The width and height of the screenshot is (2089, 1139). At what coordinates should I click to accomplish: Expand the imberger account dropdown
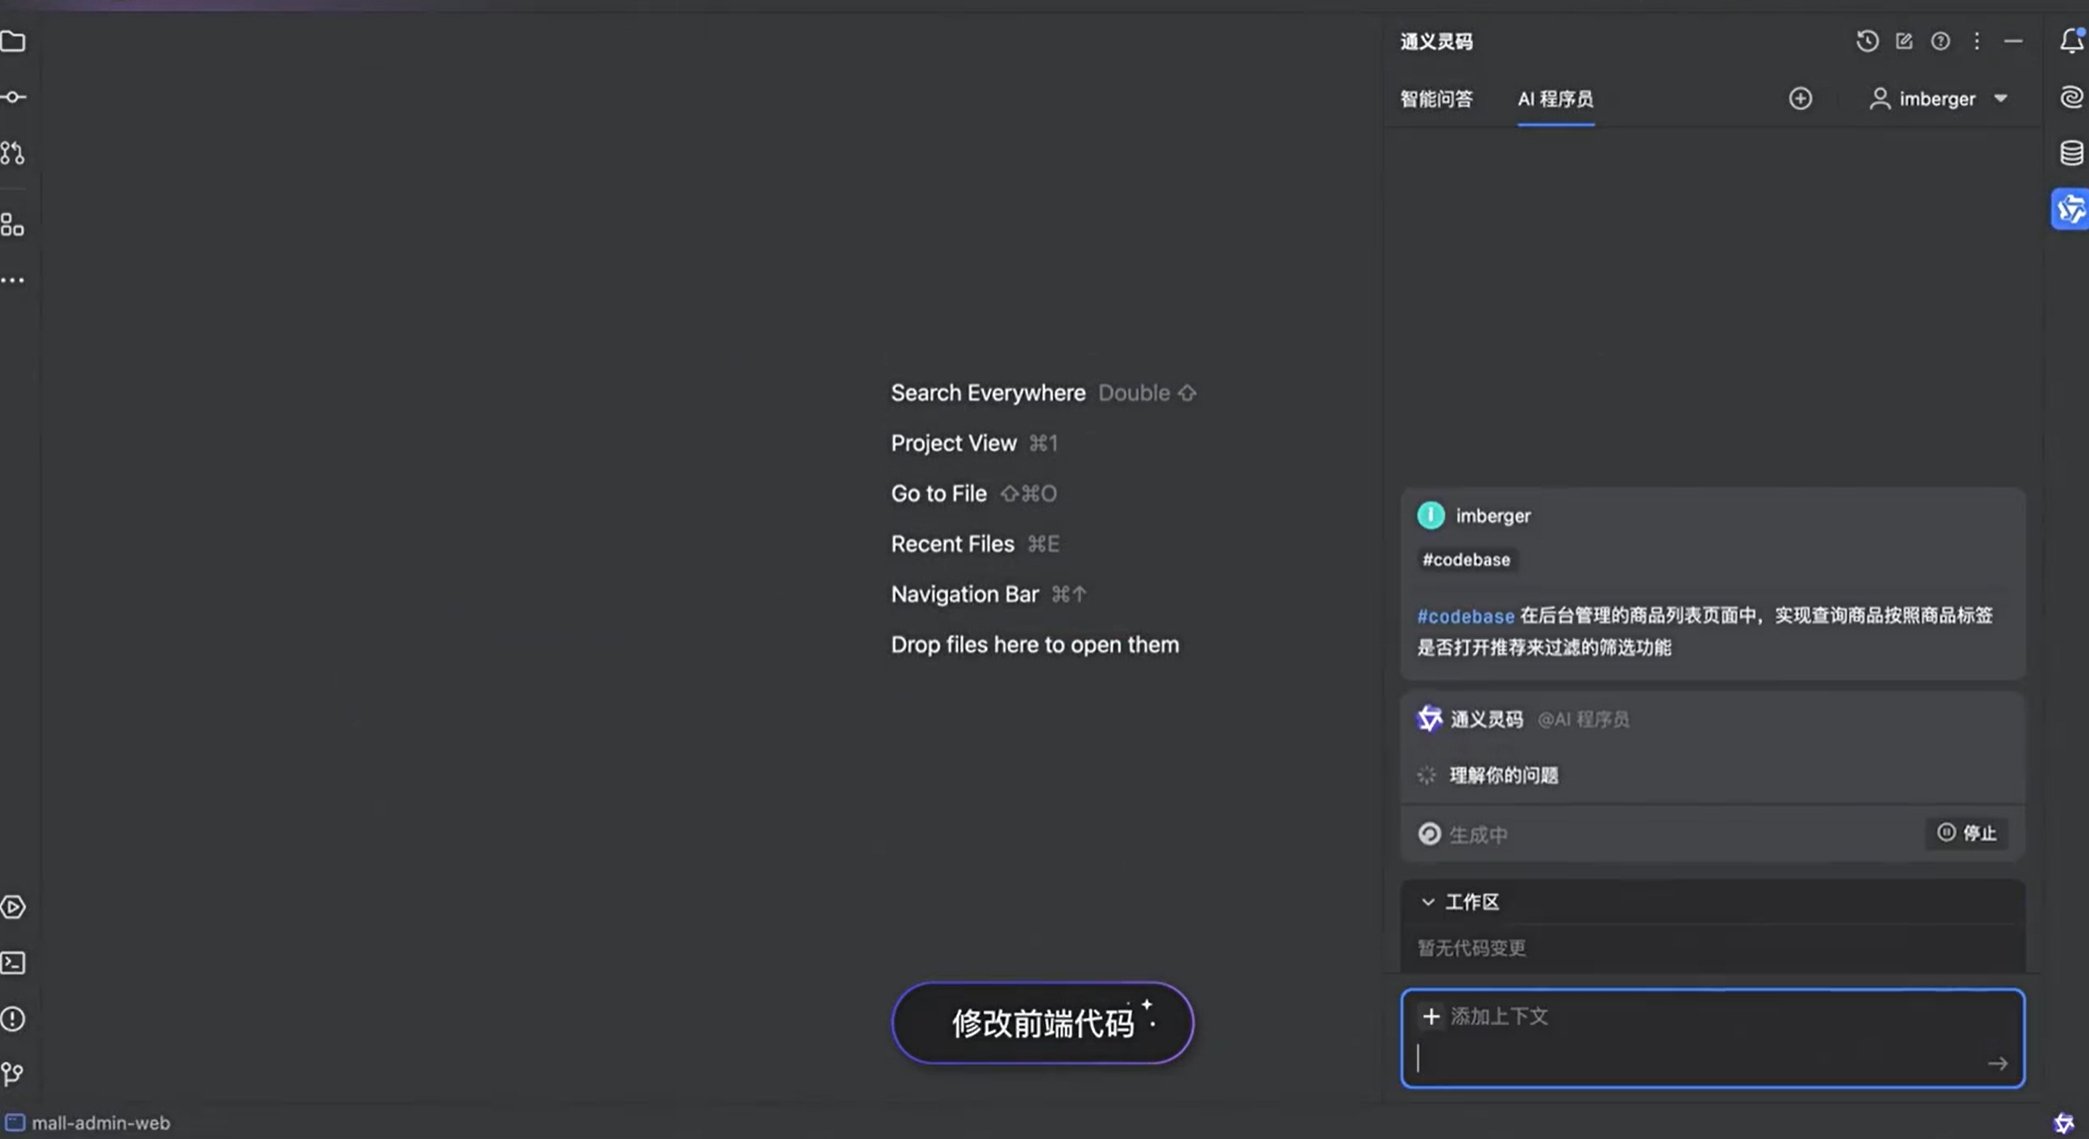1938,98
